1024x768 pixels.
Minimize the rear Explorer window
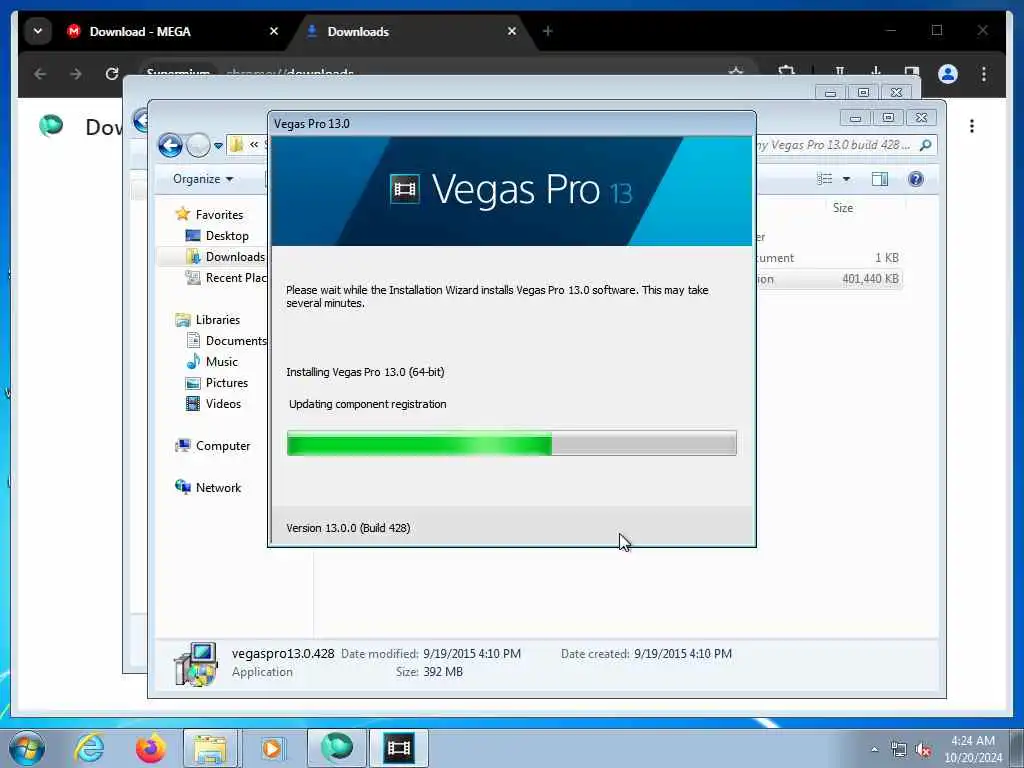point(830,93)
